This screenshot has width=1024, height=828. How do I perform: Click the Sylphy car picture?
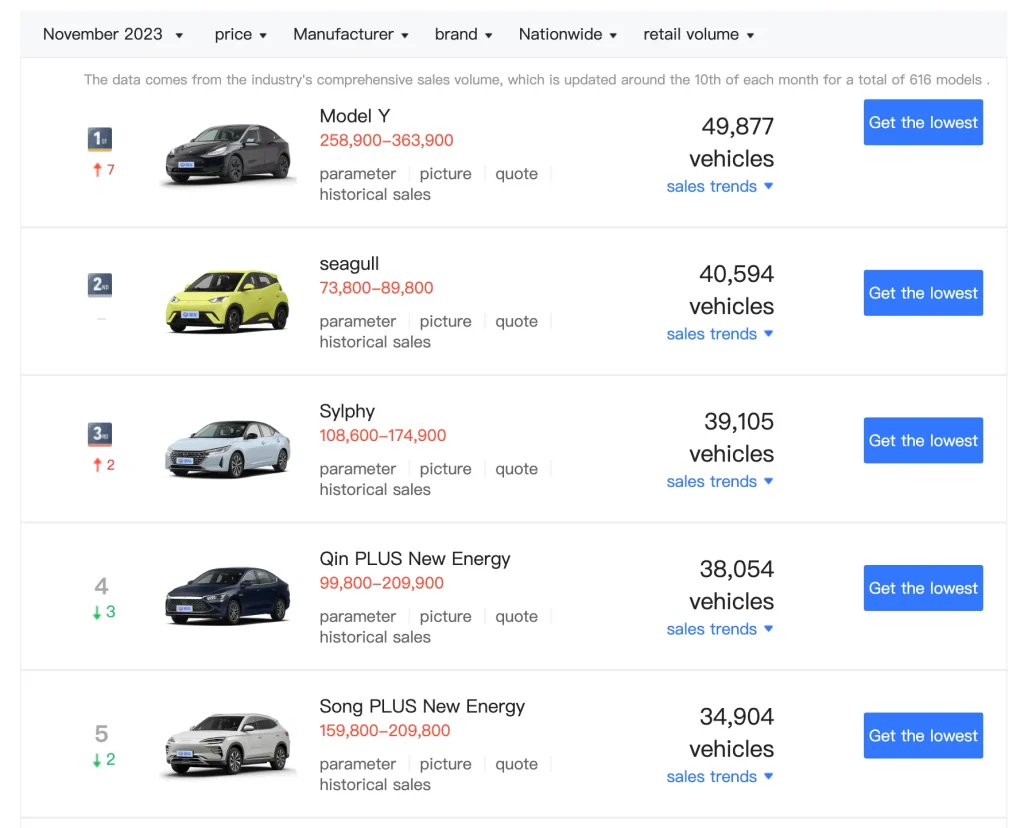228,449
